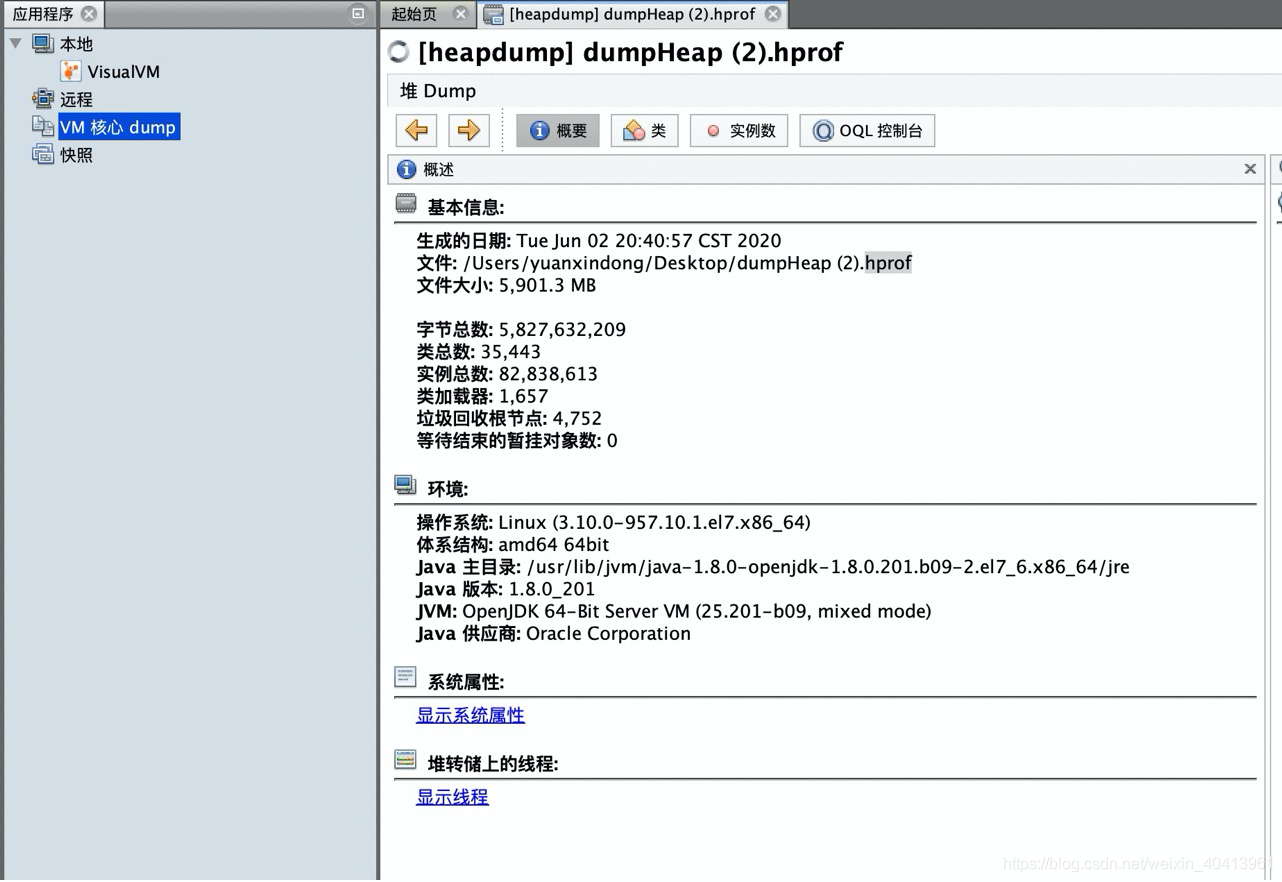Click the JVM OpenJDK 64-Bit Server line
The width and height of the screenshot is (1282, 882).
pos(674,611)
